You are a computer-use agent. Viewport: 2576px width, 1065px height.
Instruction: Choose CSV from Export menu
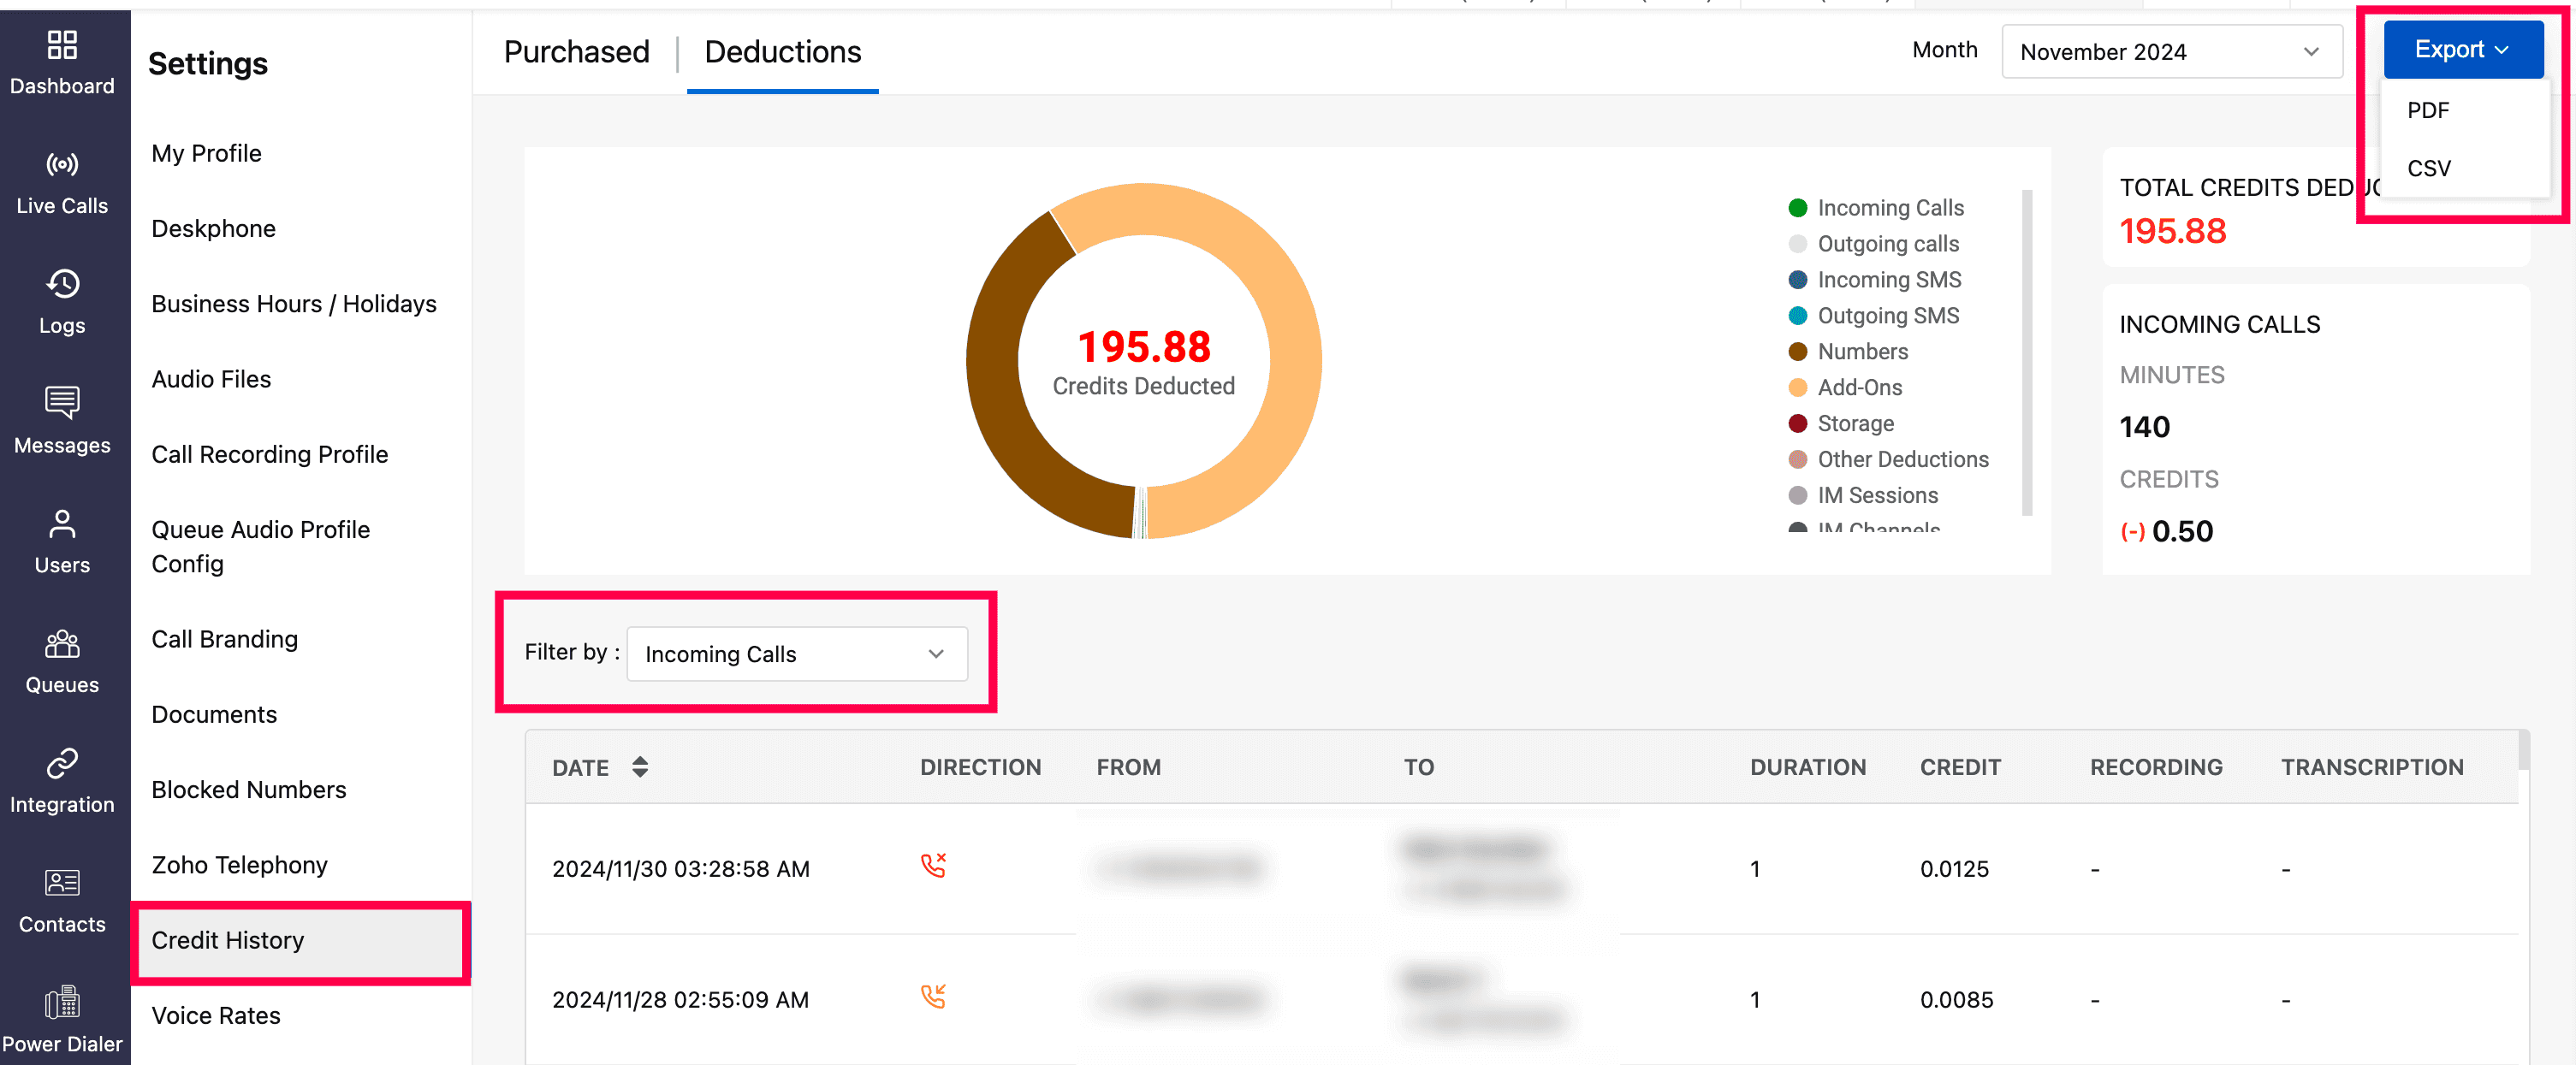tap(2428, 168)
